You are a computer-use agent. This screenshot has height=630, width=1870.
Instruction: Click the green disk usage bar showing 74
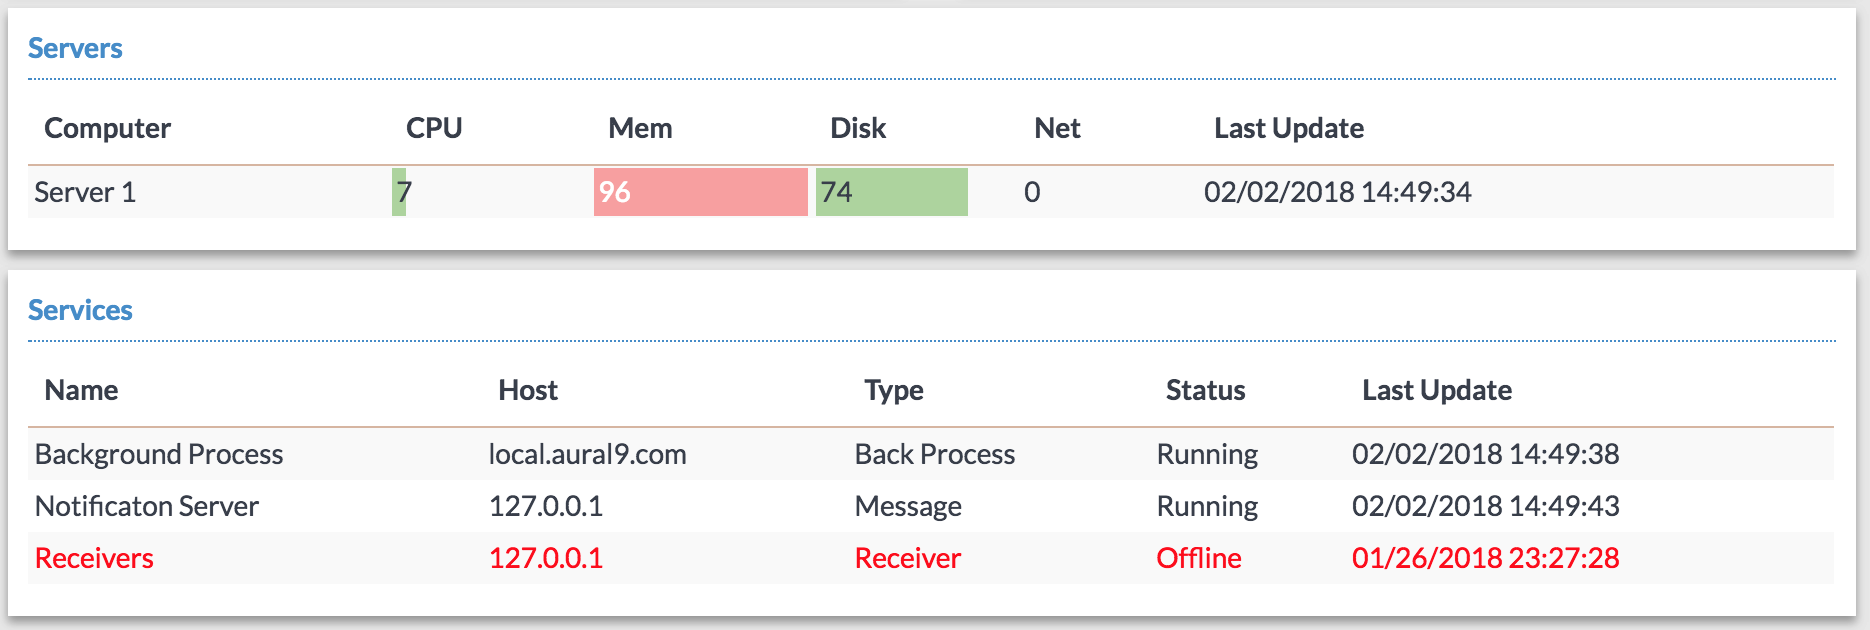pyautogui.click(x=891, y=192)
